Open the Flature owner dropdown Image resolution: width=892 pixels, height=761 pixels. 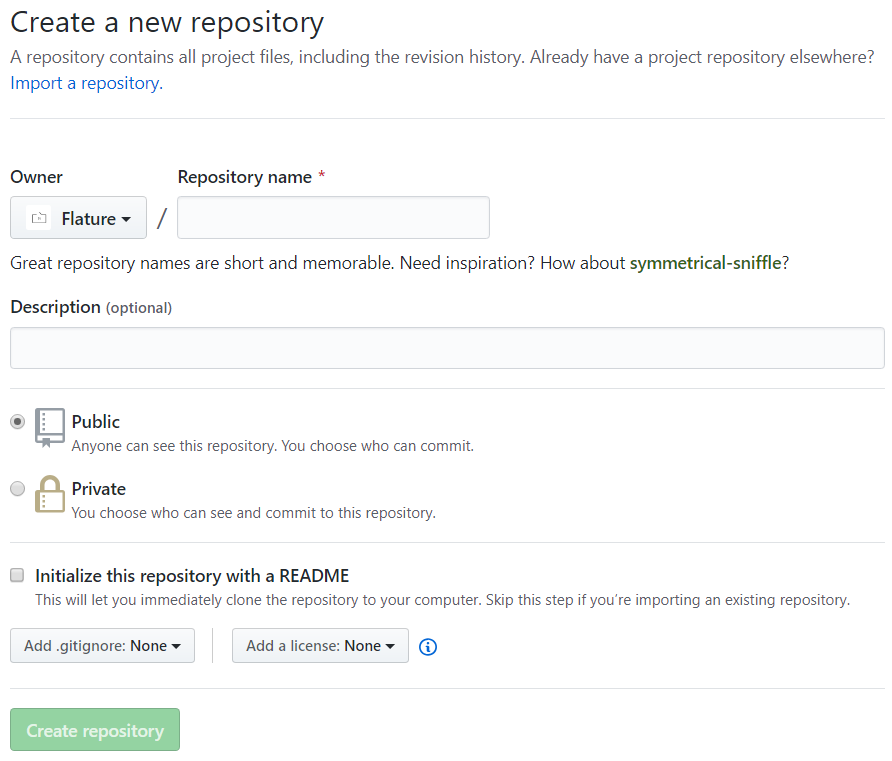click(79, 218)
